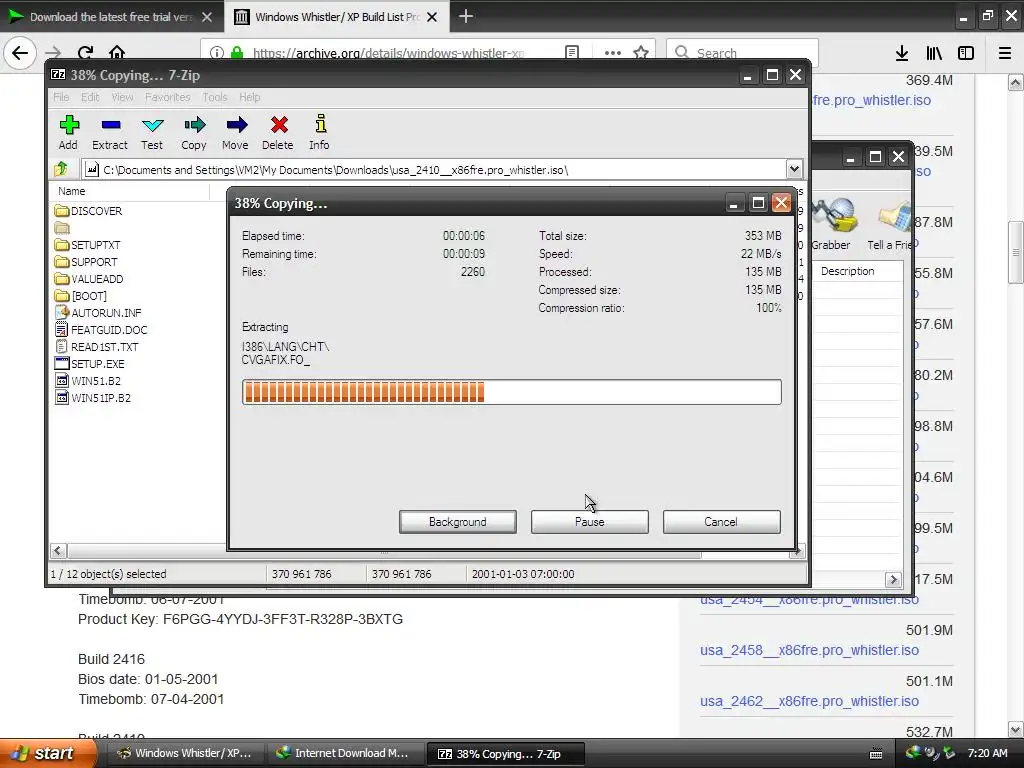Click the Add icon in 7-Zip toolbar
Viewport: 1024px width, 768px height.
(x=68, y=133)
